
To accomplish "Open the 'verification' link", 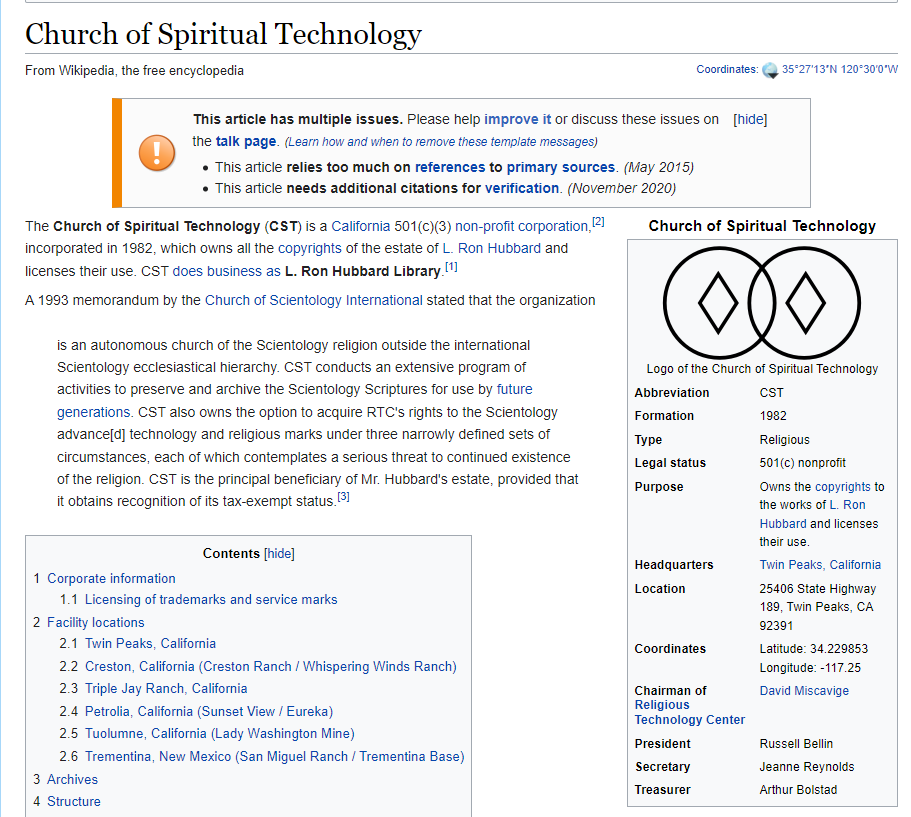I will click(x=522, y=188).
